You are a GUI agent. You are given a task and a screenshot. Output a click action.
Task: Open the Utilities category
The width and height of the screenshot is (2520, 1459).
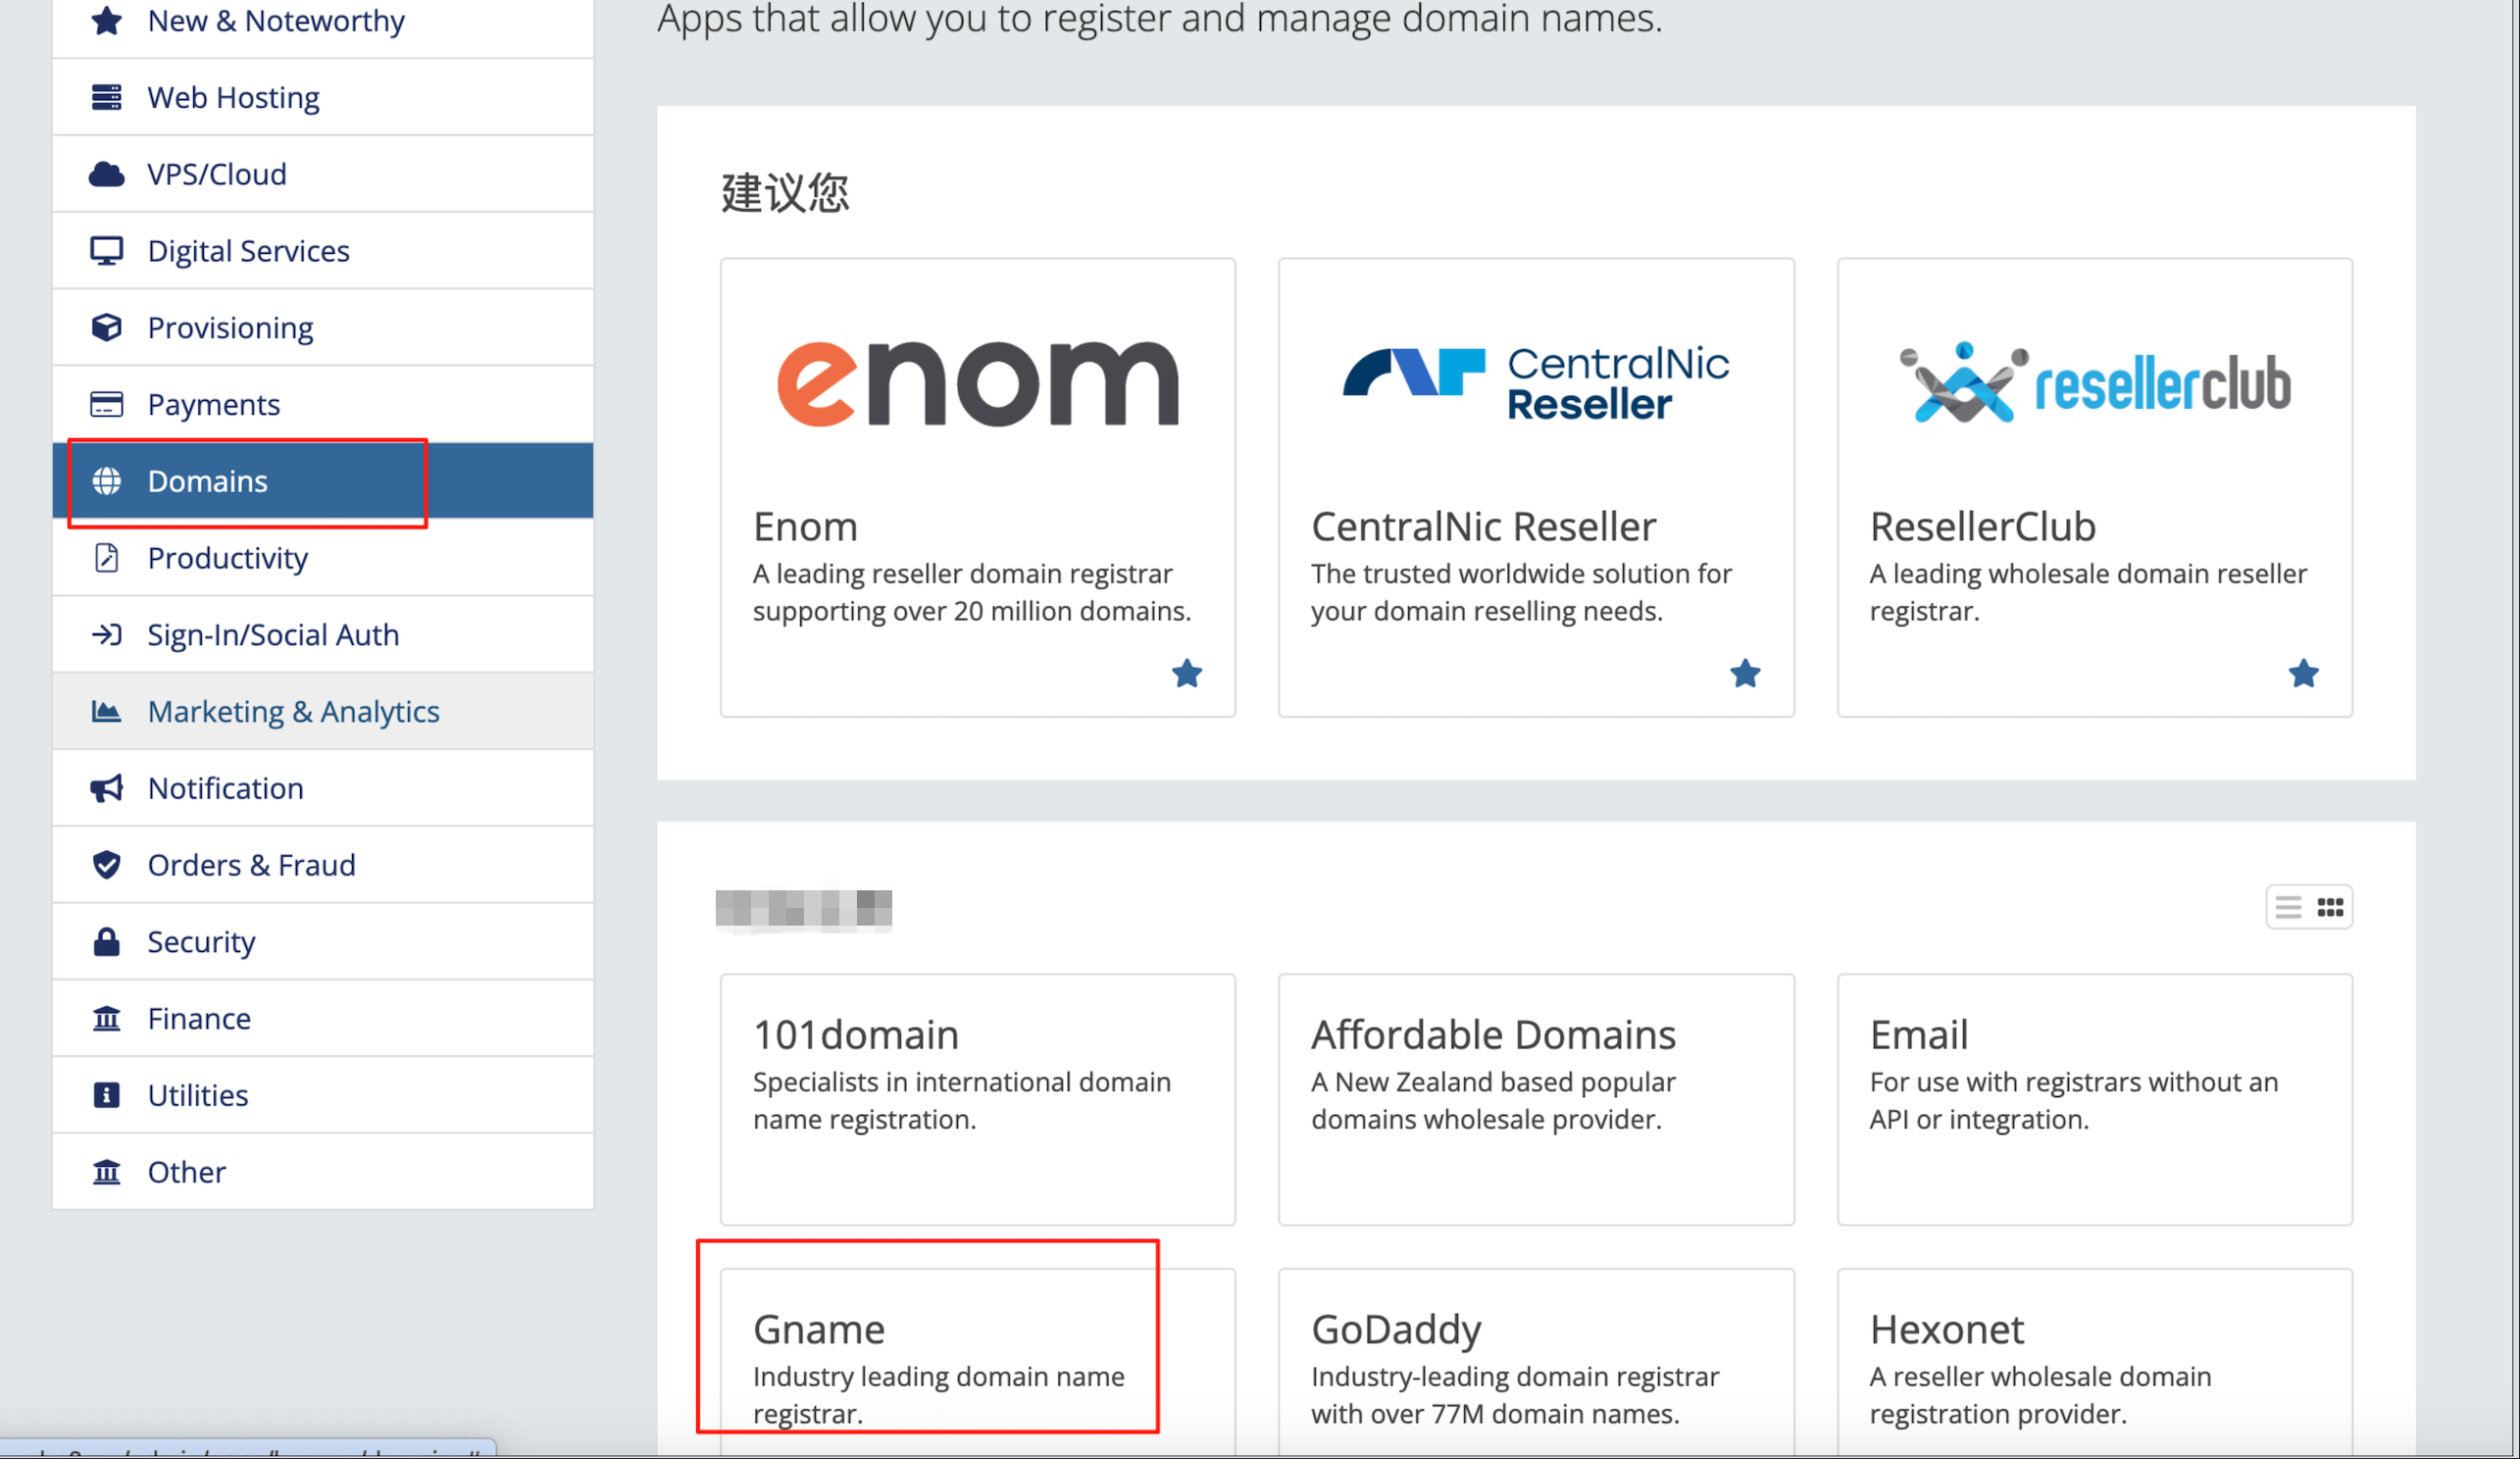pos(323,1095)
